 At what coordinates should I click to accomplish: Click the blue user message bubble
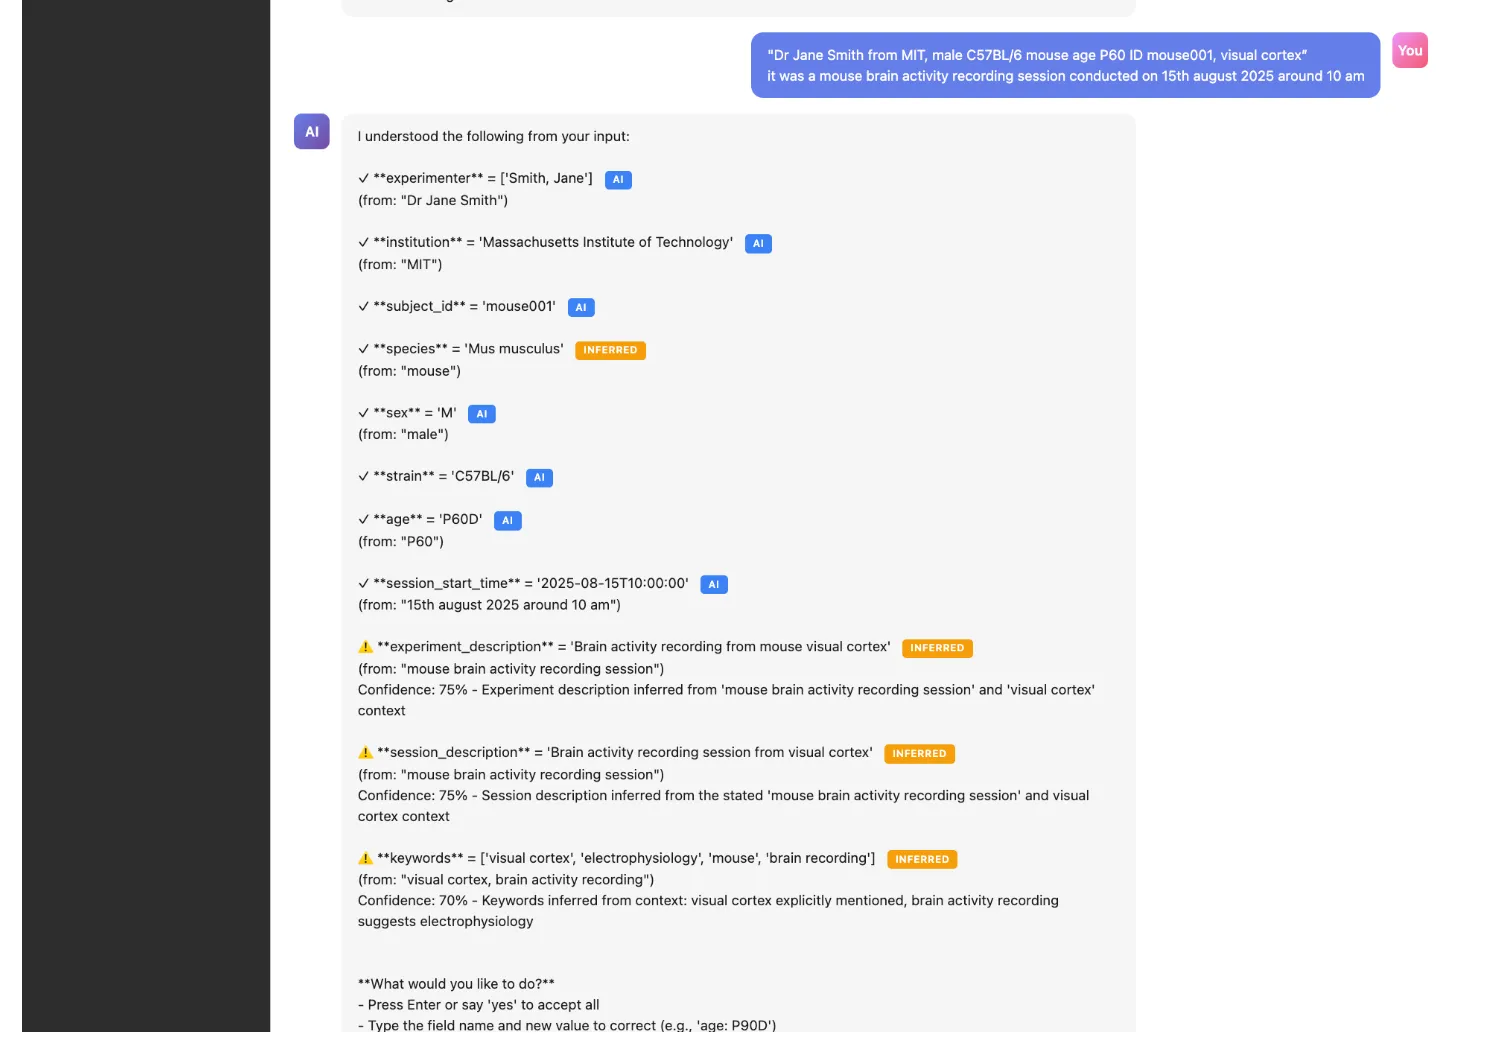(1065, 66)
